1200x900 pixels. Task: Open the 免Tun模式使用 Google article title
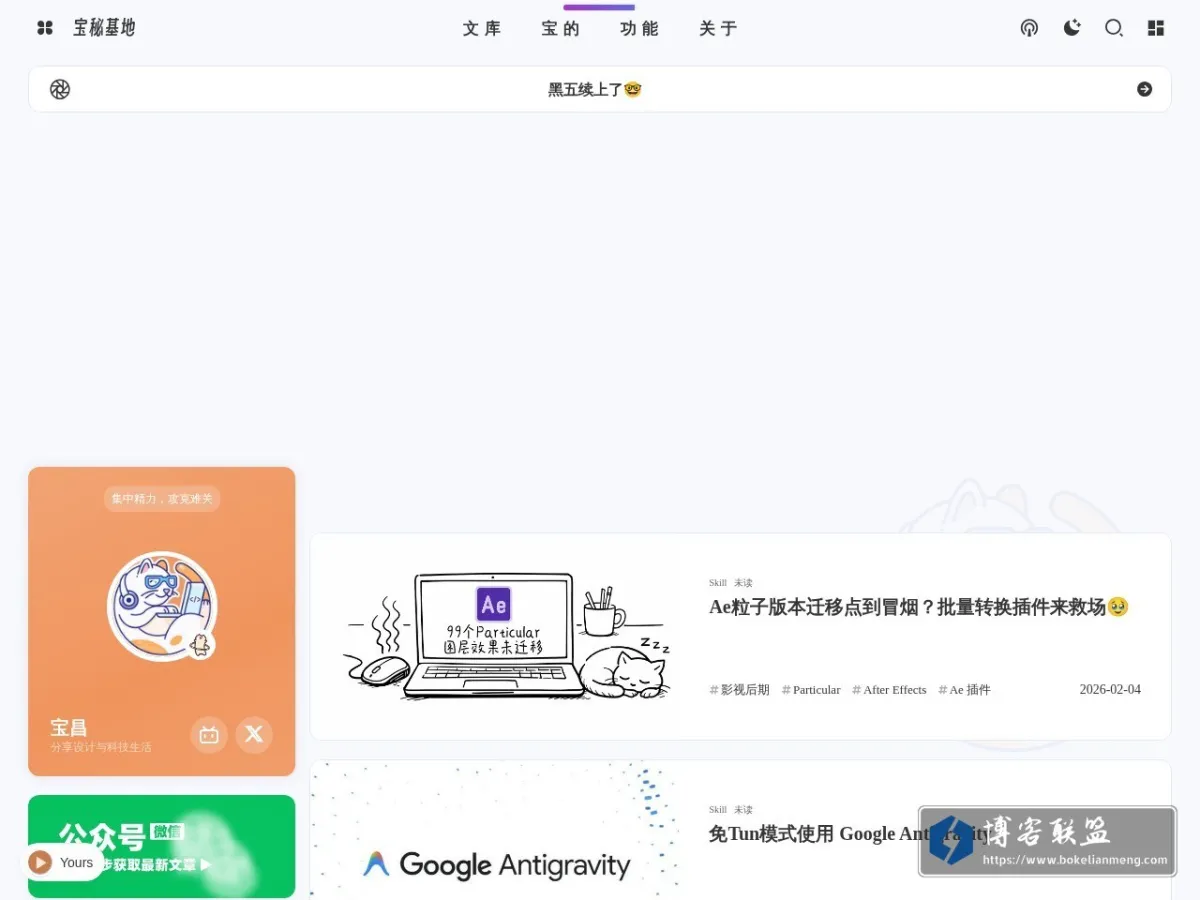pyautogui.click(x=850, y=834)
